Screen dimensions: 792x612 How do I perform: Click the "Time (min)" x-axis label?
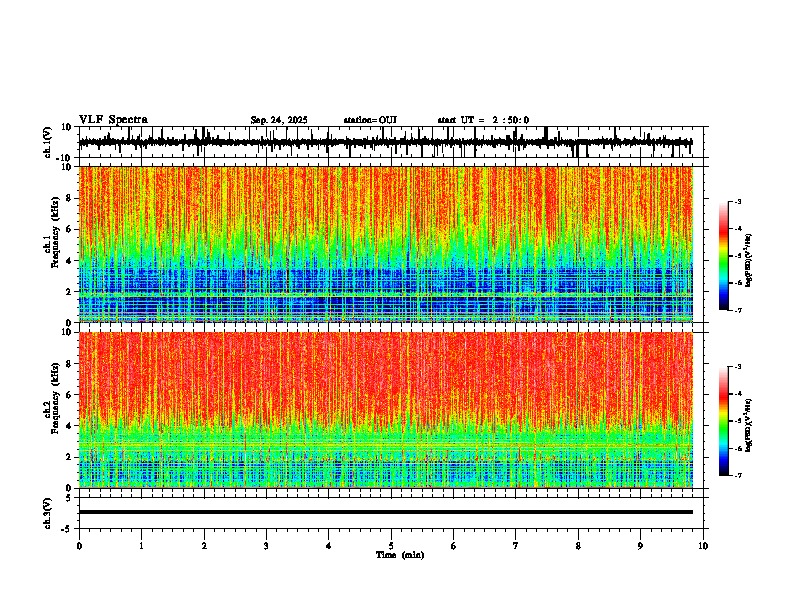pos(400,555)
